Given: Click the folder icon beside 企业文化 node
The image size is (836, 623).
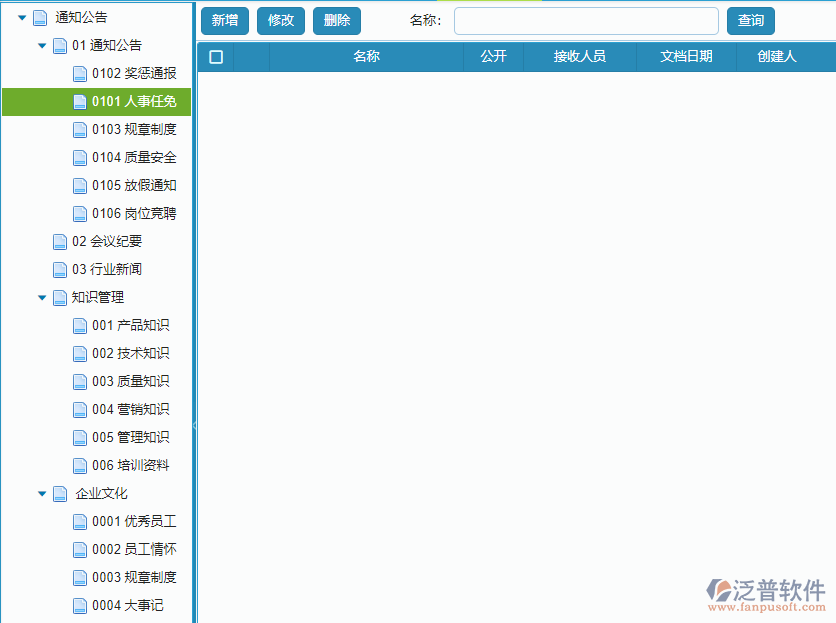Looking at the screenshot, I should click(59, 493).
